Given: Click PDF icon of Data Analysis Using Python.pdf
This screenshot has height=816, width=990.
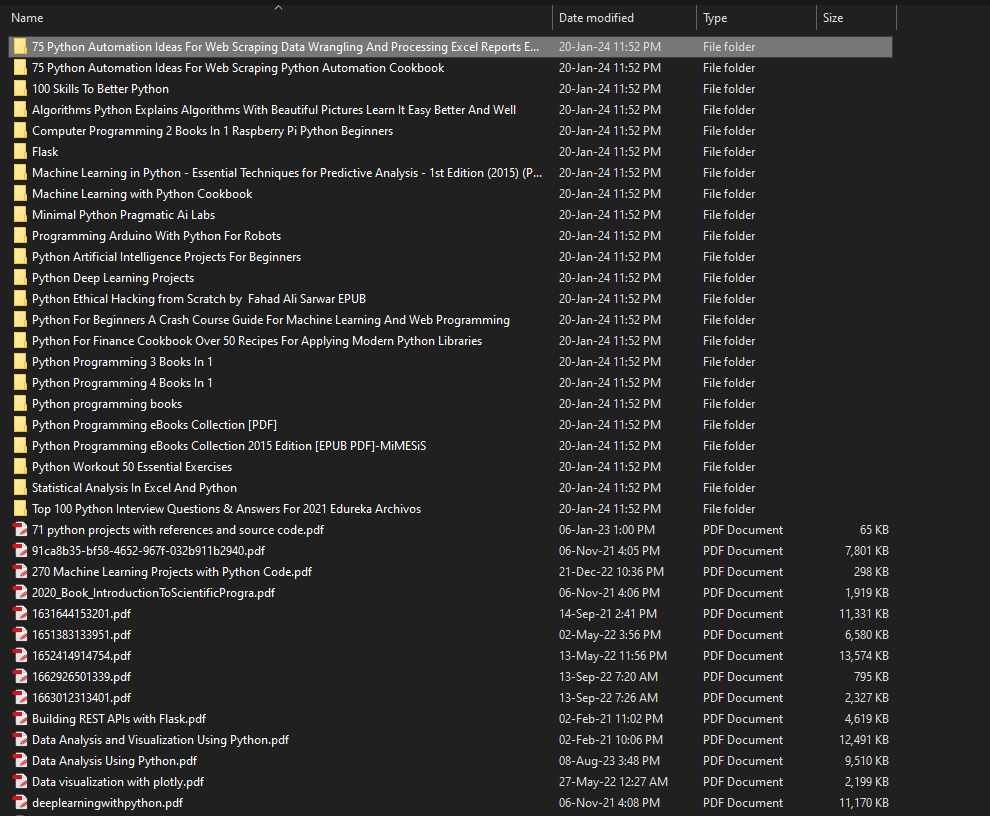Looking at the screenshot, I should pos(21,760).
